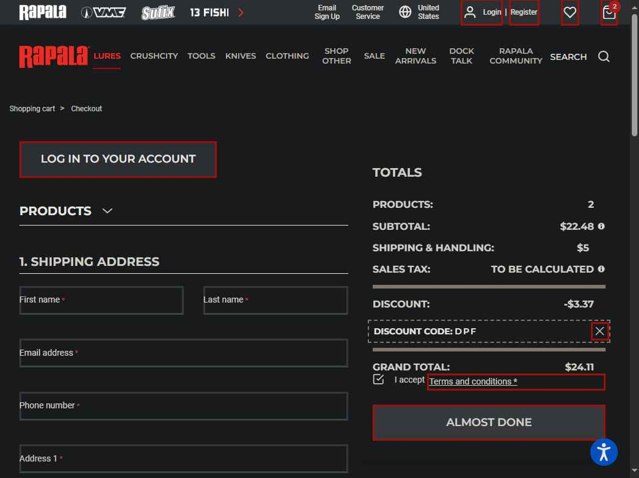Go to the VMC brand logo
The width and height of the screenshot is (639, 478).
click(x=104, y=13)
